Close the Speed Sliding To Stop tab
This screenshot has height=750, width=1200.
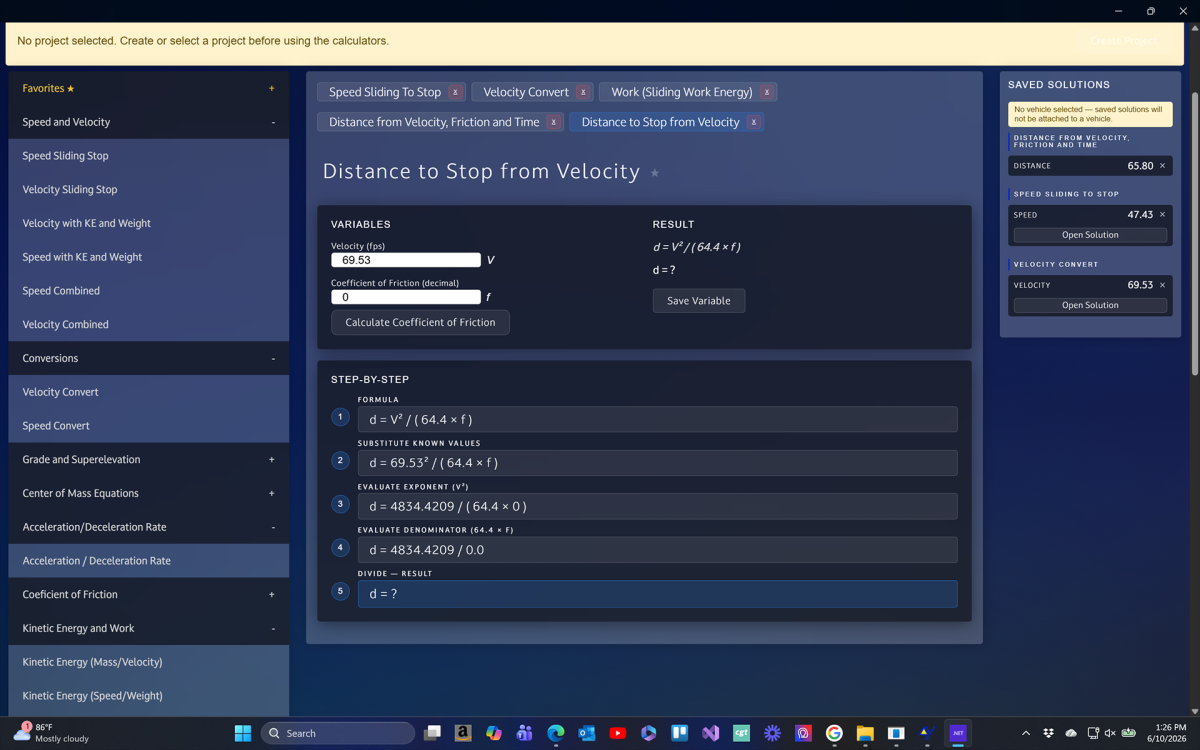pos(455,92)
